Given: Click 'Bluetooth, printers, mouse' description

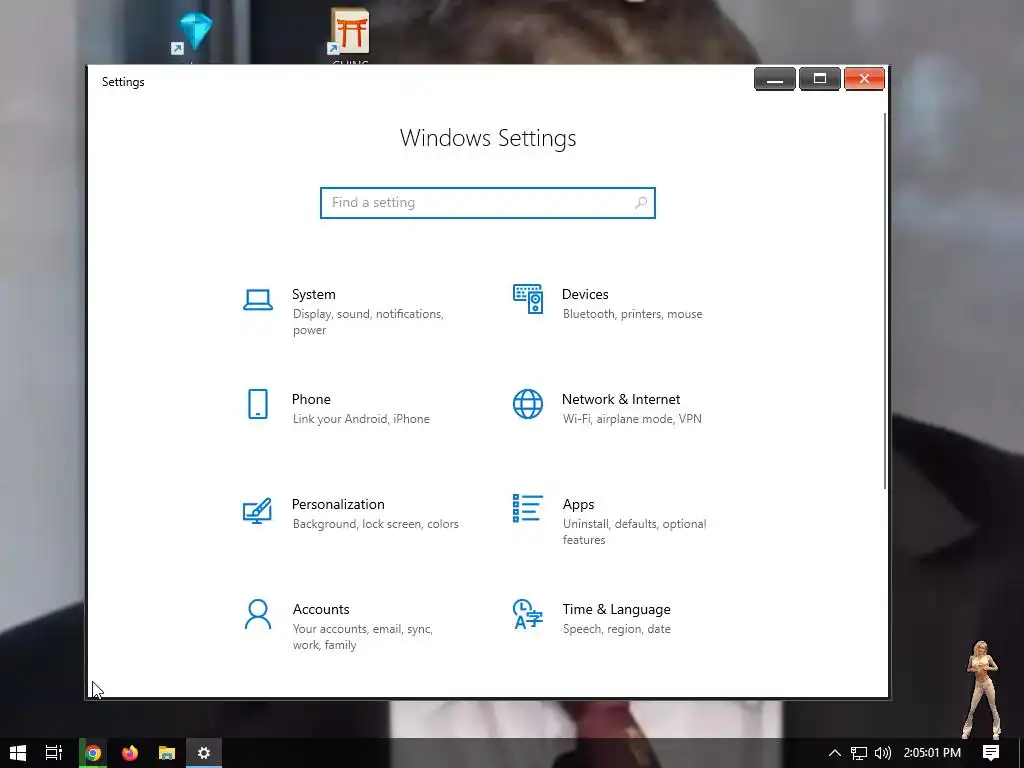Looking at the screenshot, I should tap(633, 314).
